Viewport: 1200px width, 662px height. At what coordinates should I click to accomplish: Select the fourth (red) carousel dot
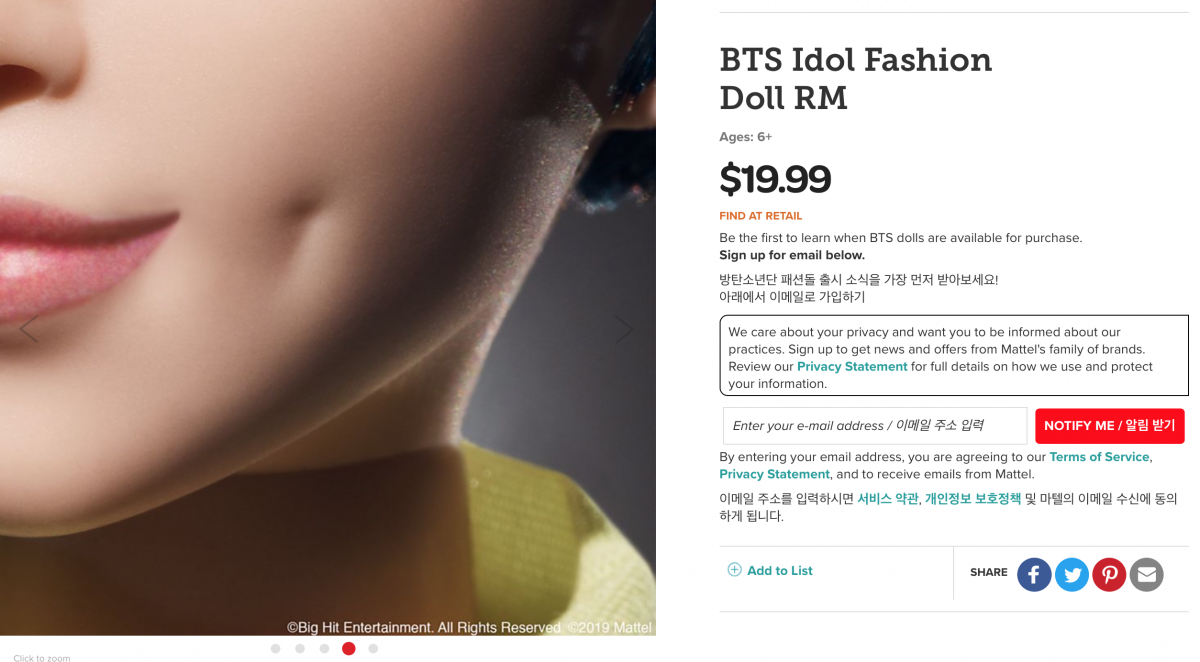tap(348, 649)
